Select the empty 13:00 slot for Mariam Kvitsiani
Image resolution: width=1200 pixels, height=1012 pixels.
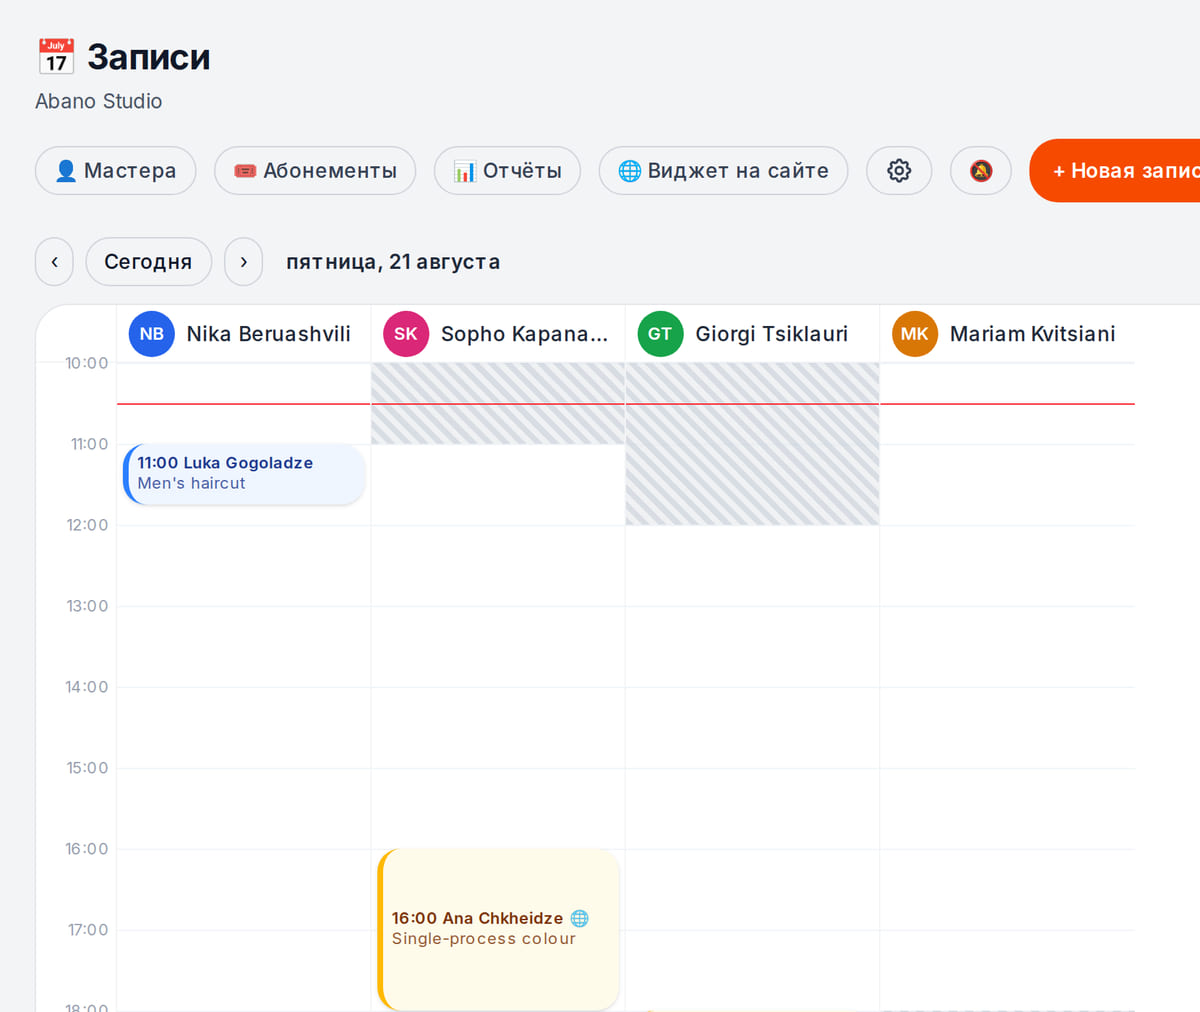pyautogui.click(x=1007, y=646)
